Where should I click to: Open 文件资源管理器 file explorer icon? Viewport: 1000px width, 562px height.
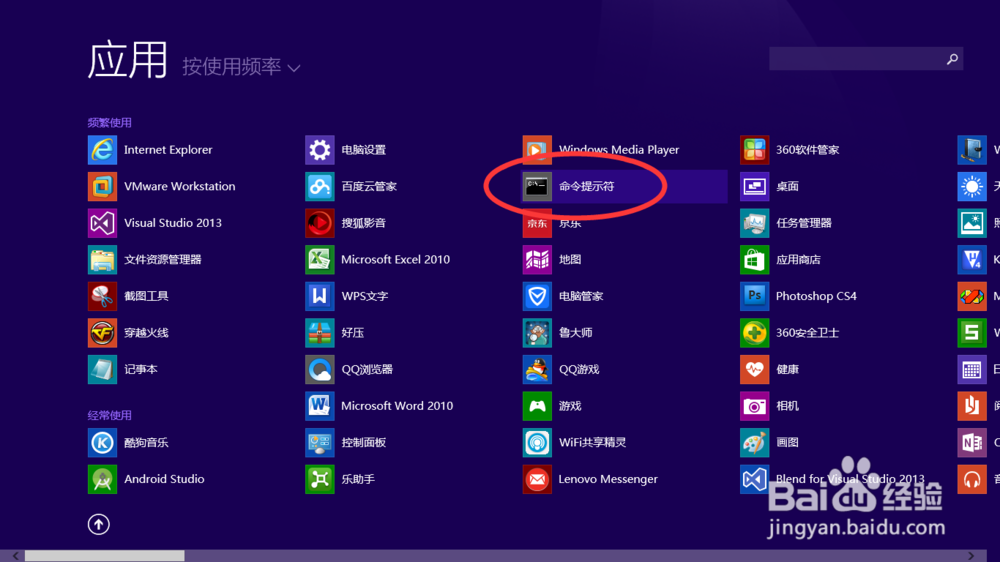click(x=102, y=260)
